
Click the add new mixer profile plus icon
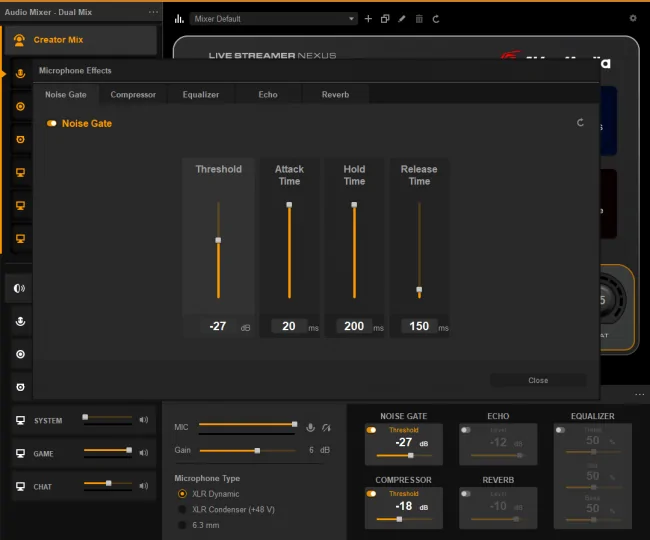tap(368, 19)
